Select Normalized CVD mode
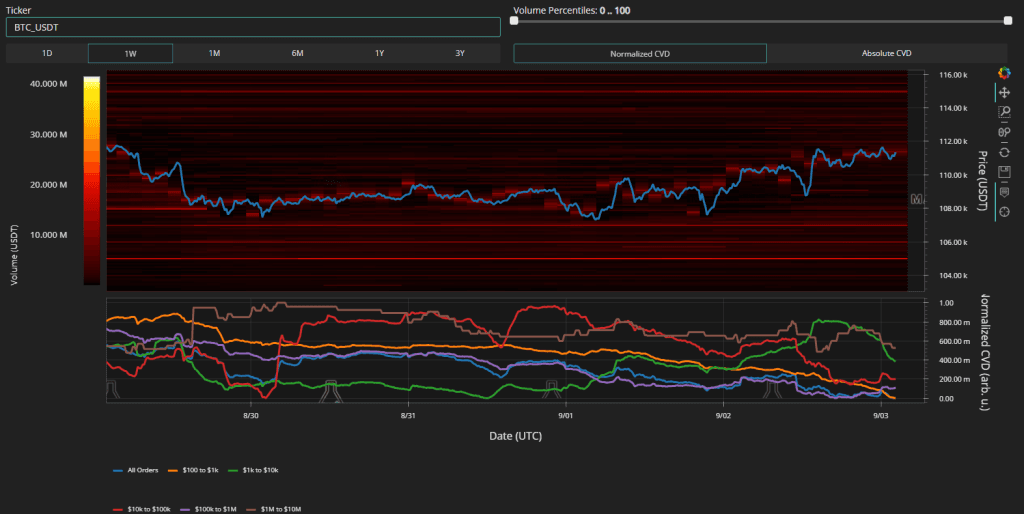The image size is (1024, 514). (640, 53)
